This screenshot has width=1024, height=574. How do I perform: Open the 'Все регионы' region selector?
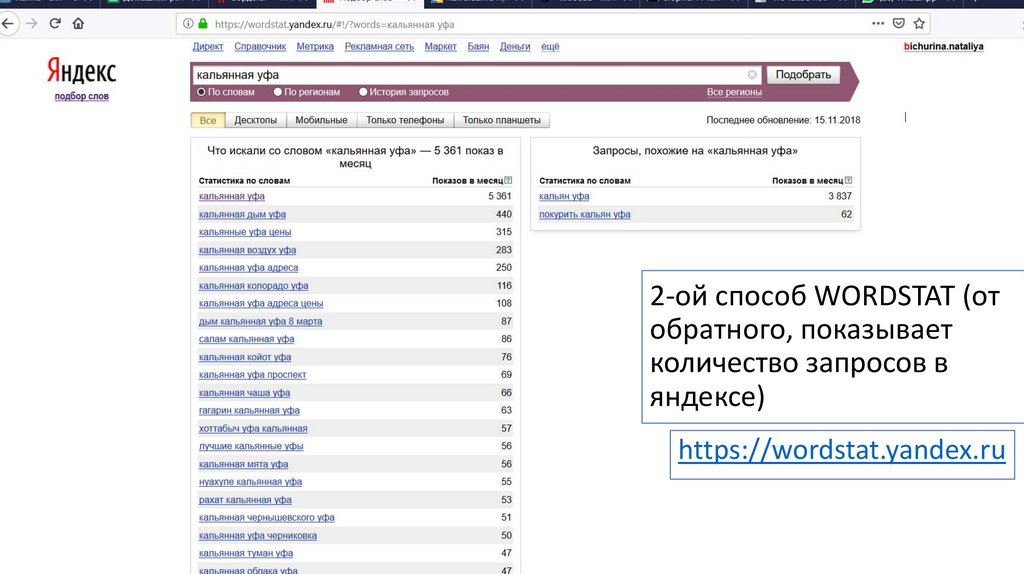click(734, 92)
